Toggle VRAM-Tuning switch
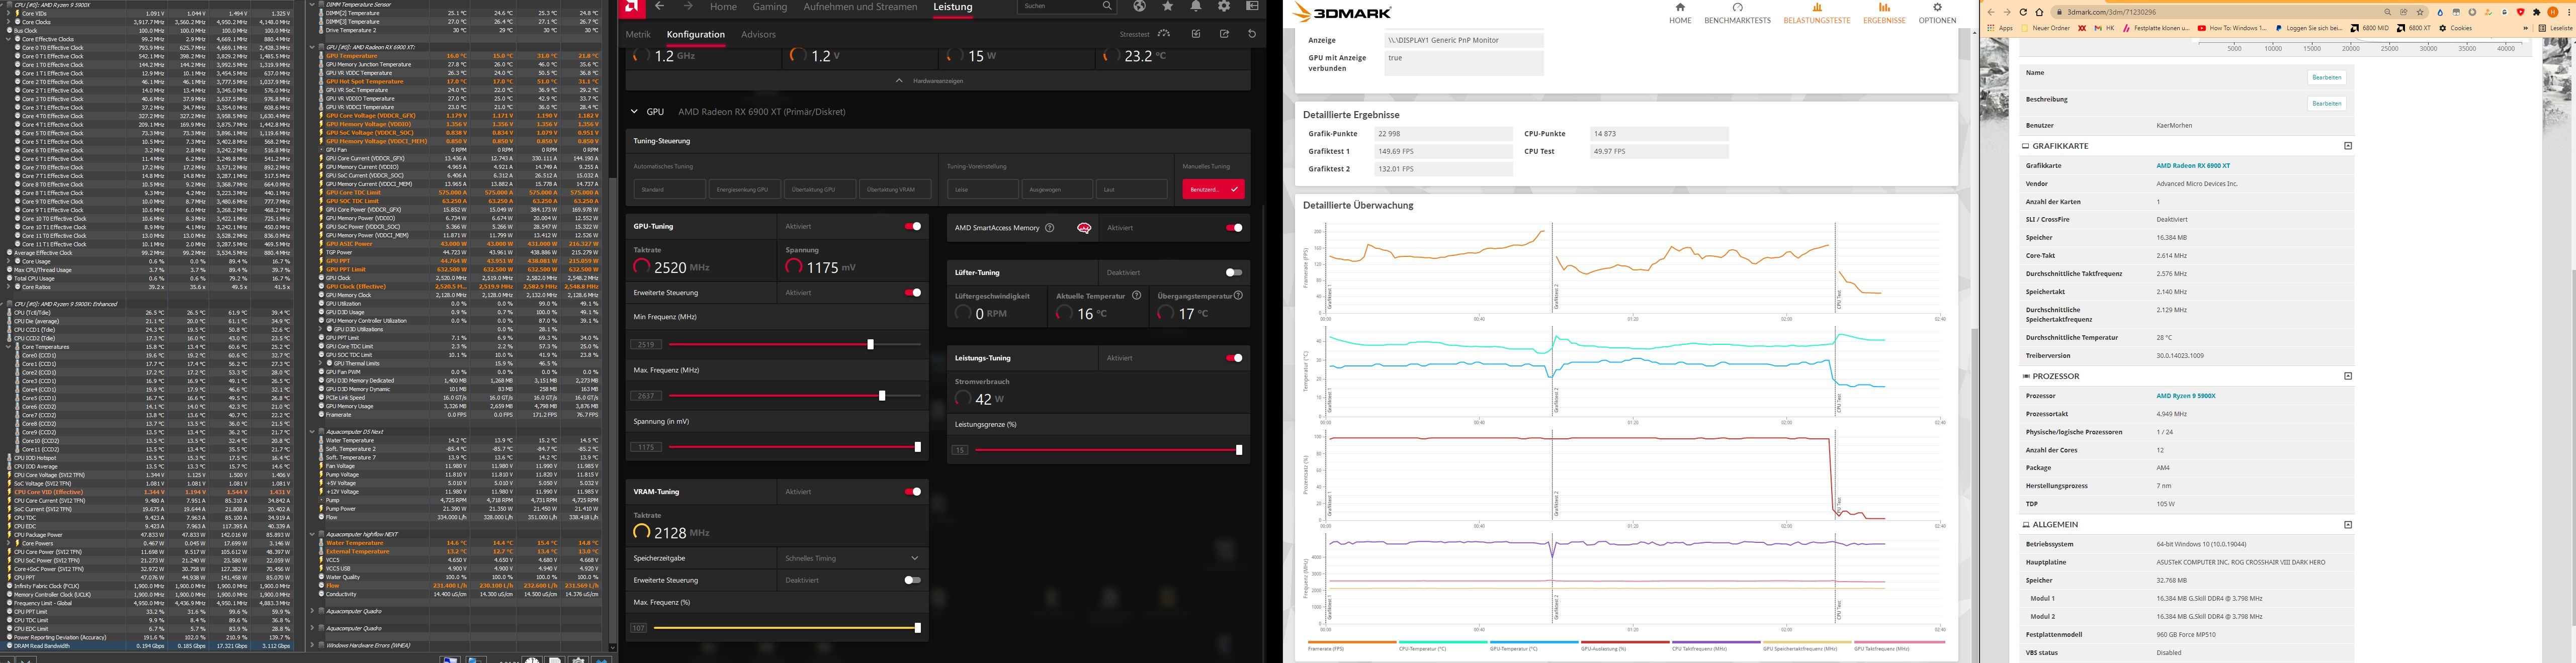The width and height of the screenshot is (2576, 663). (913, 492)
